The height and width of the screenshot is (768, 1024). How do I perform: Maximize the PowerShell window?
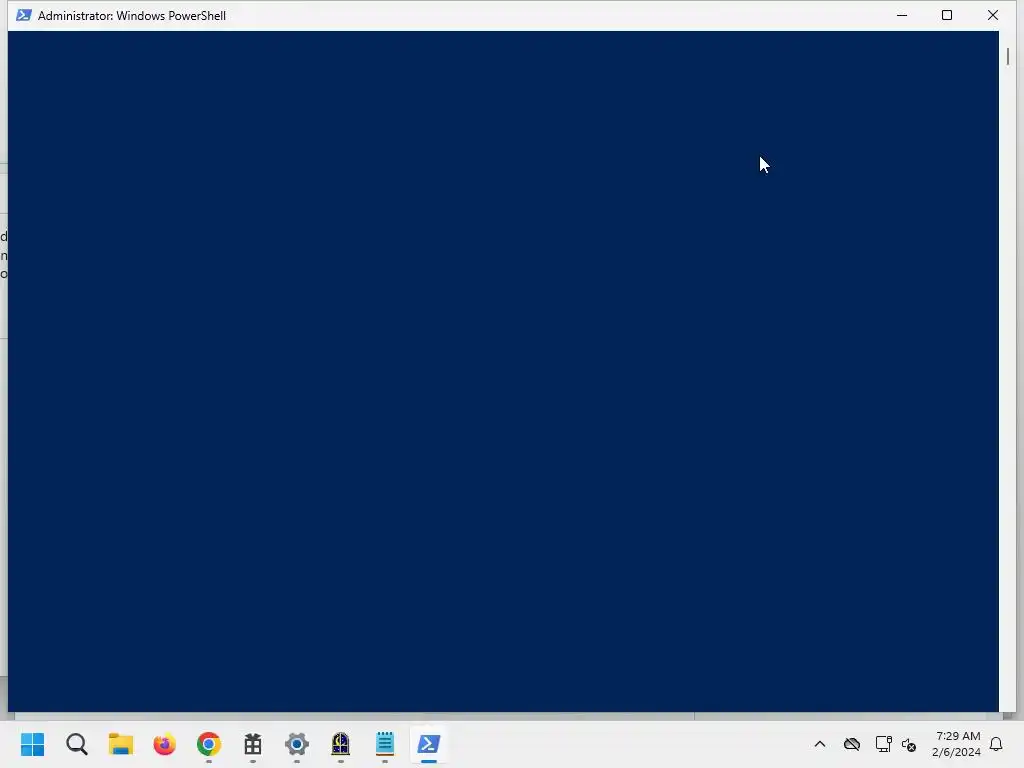click(x=947, y=15)
